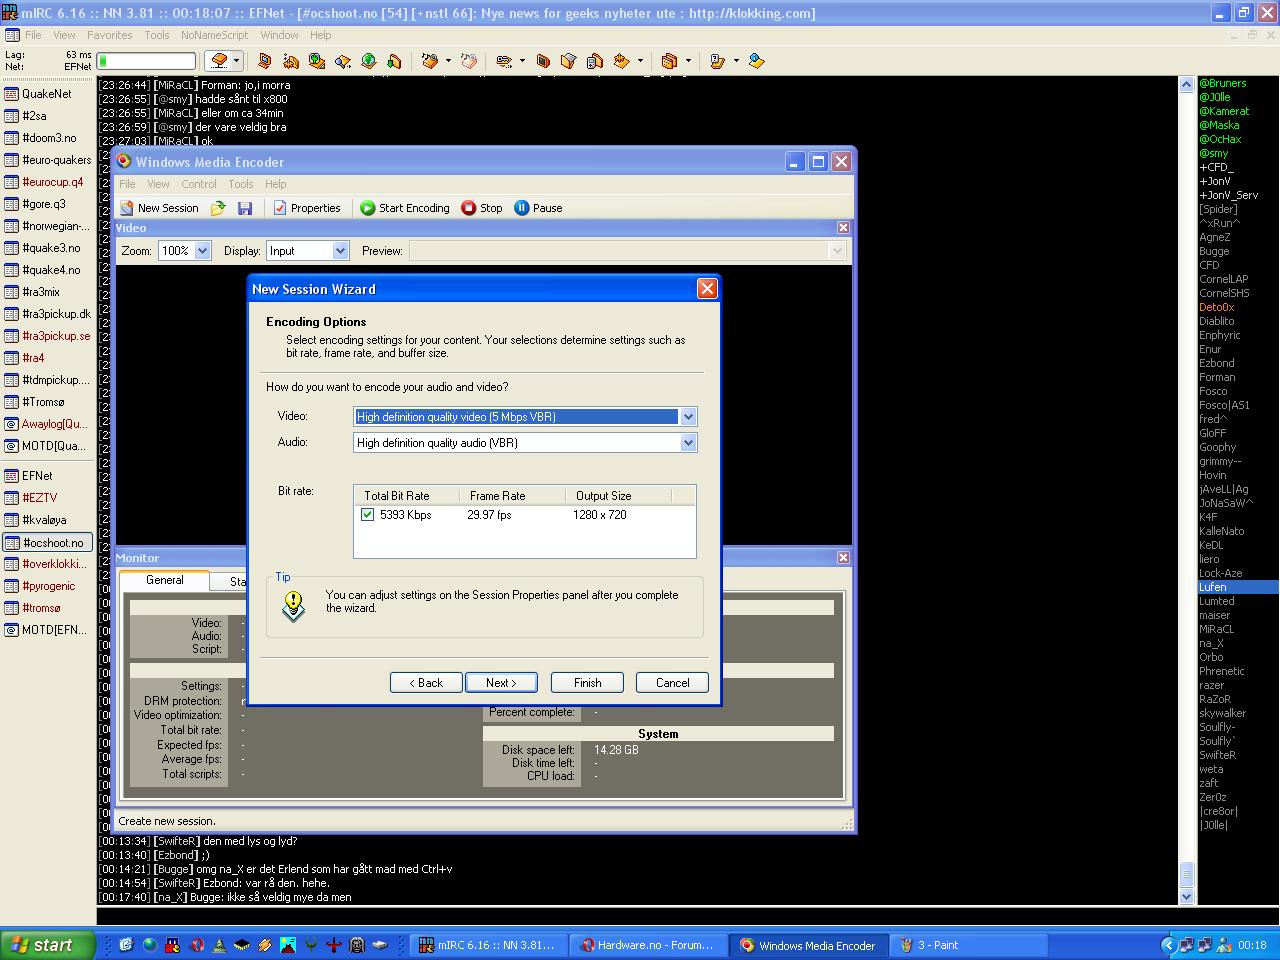
Task: Click the green lag meter bar in mIRC
Action: [x=146, y=61]
